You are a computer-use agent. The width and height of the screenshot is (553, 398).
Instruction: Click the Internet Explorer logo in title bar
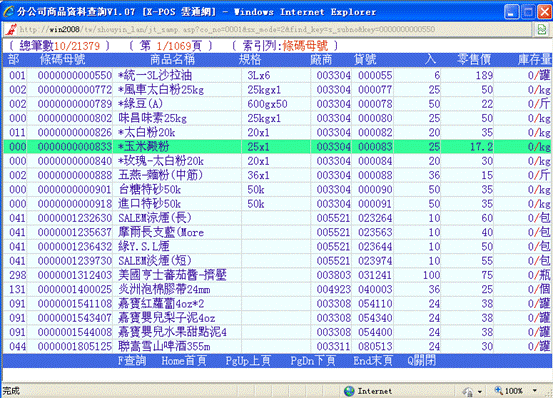[x=8, y=11]
